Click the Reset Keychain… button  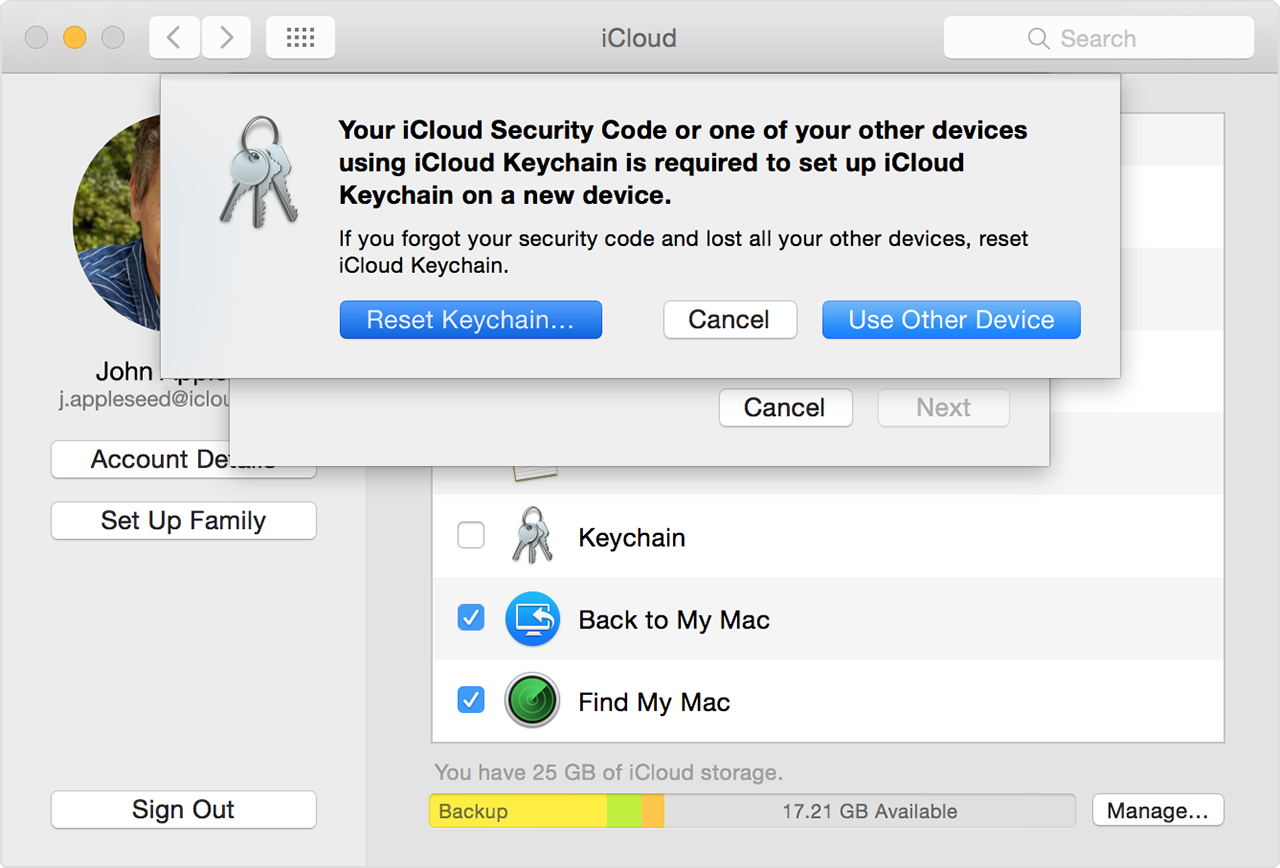pos(470,320)
